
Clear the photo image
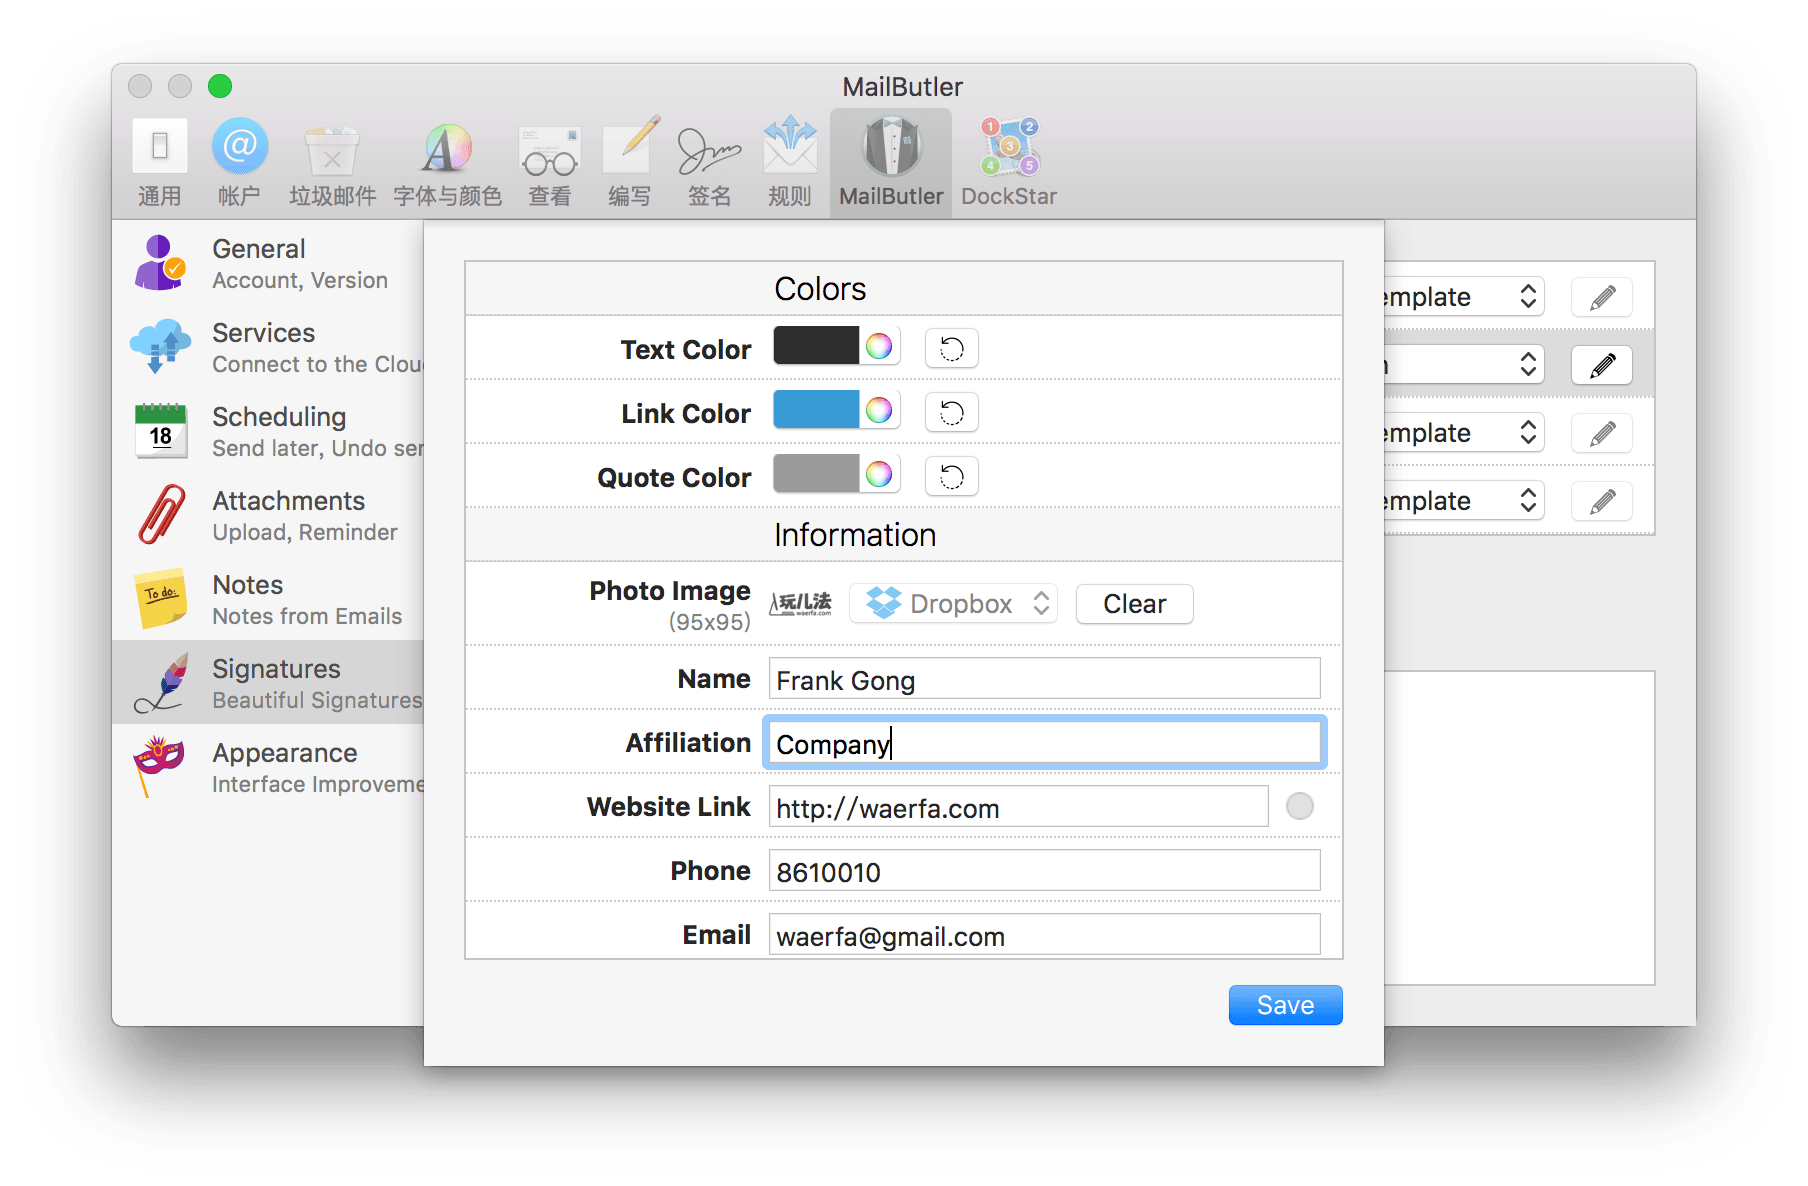pos(1134,604)
